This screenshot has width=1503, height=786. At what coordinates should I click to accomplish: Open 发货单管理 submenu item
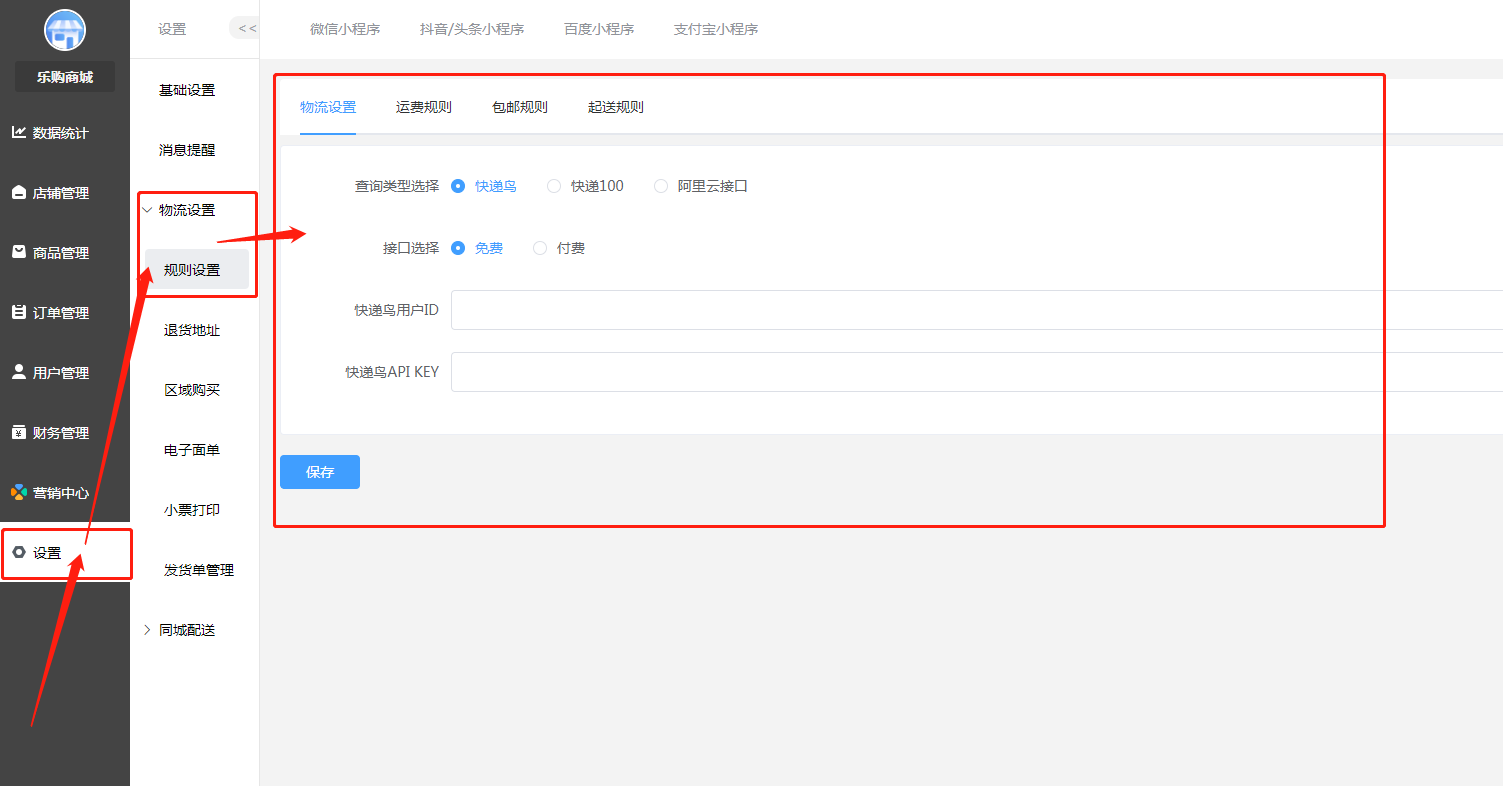pyautogui.click(x=199, y=570)
